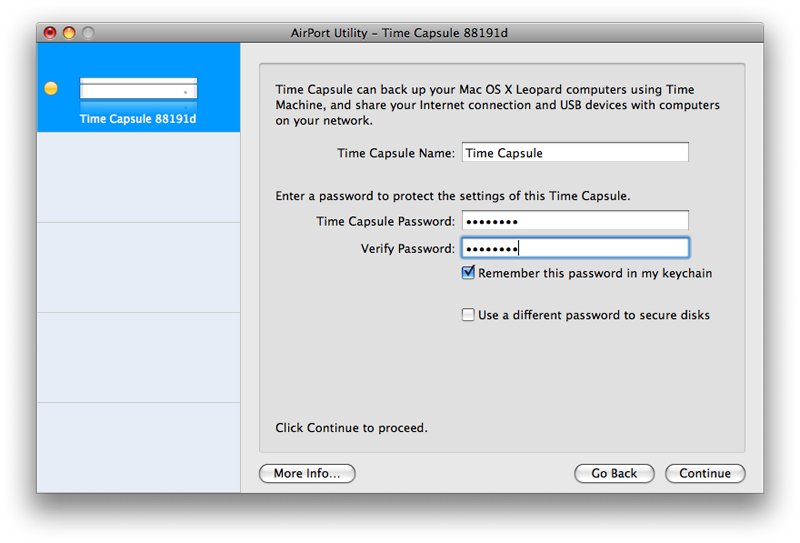This screenshot has width=800, height=543.
Task: Continue to the next setup step
Action: [705, 473]
